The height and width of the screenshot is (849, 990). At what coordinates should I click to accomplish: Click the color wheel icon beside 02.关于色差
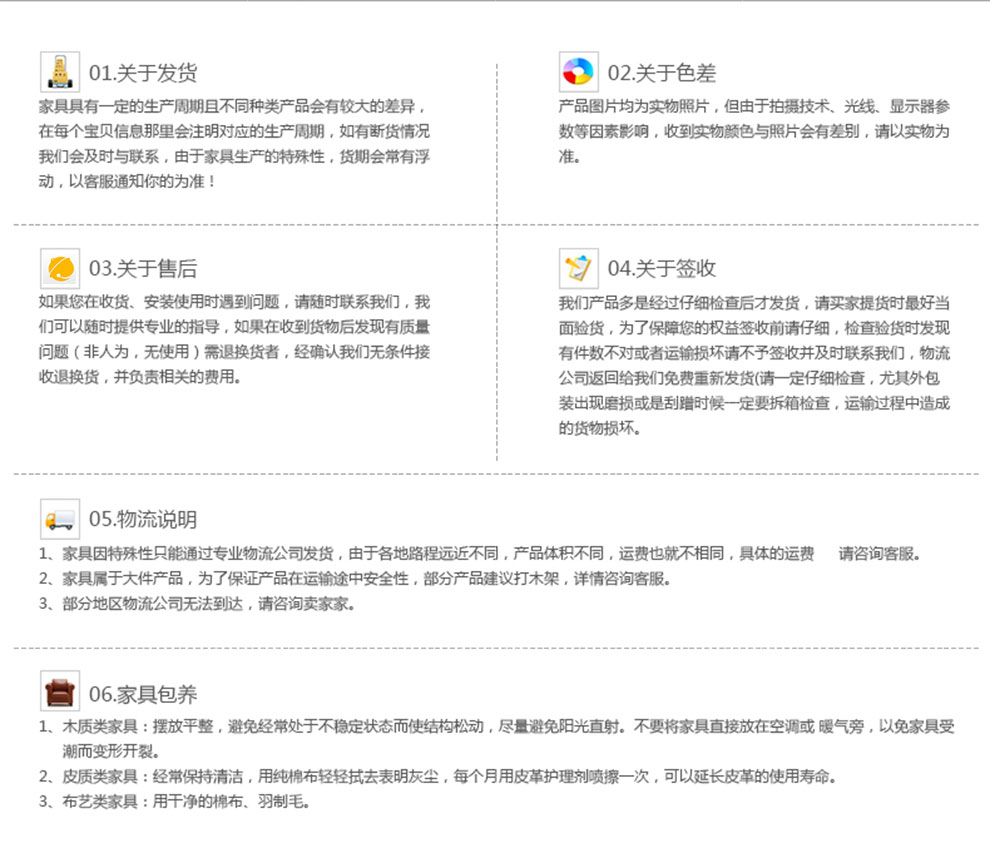pyautogui.click(x=578, y=72)
